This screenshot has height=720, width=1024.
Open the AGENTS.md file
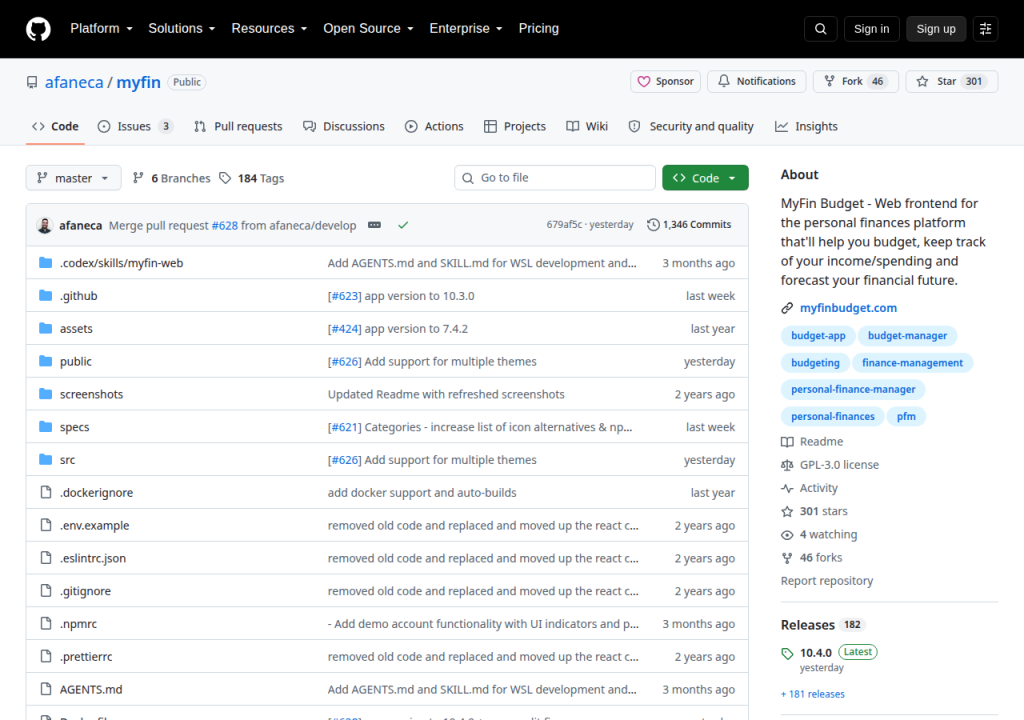91,689
